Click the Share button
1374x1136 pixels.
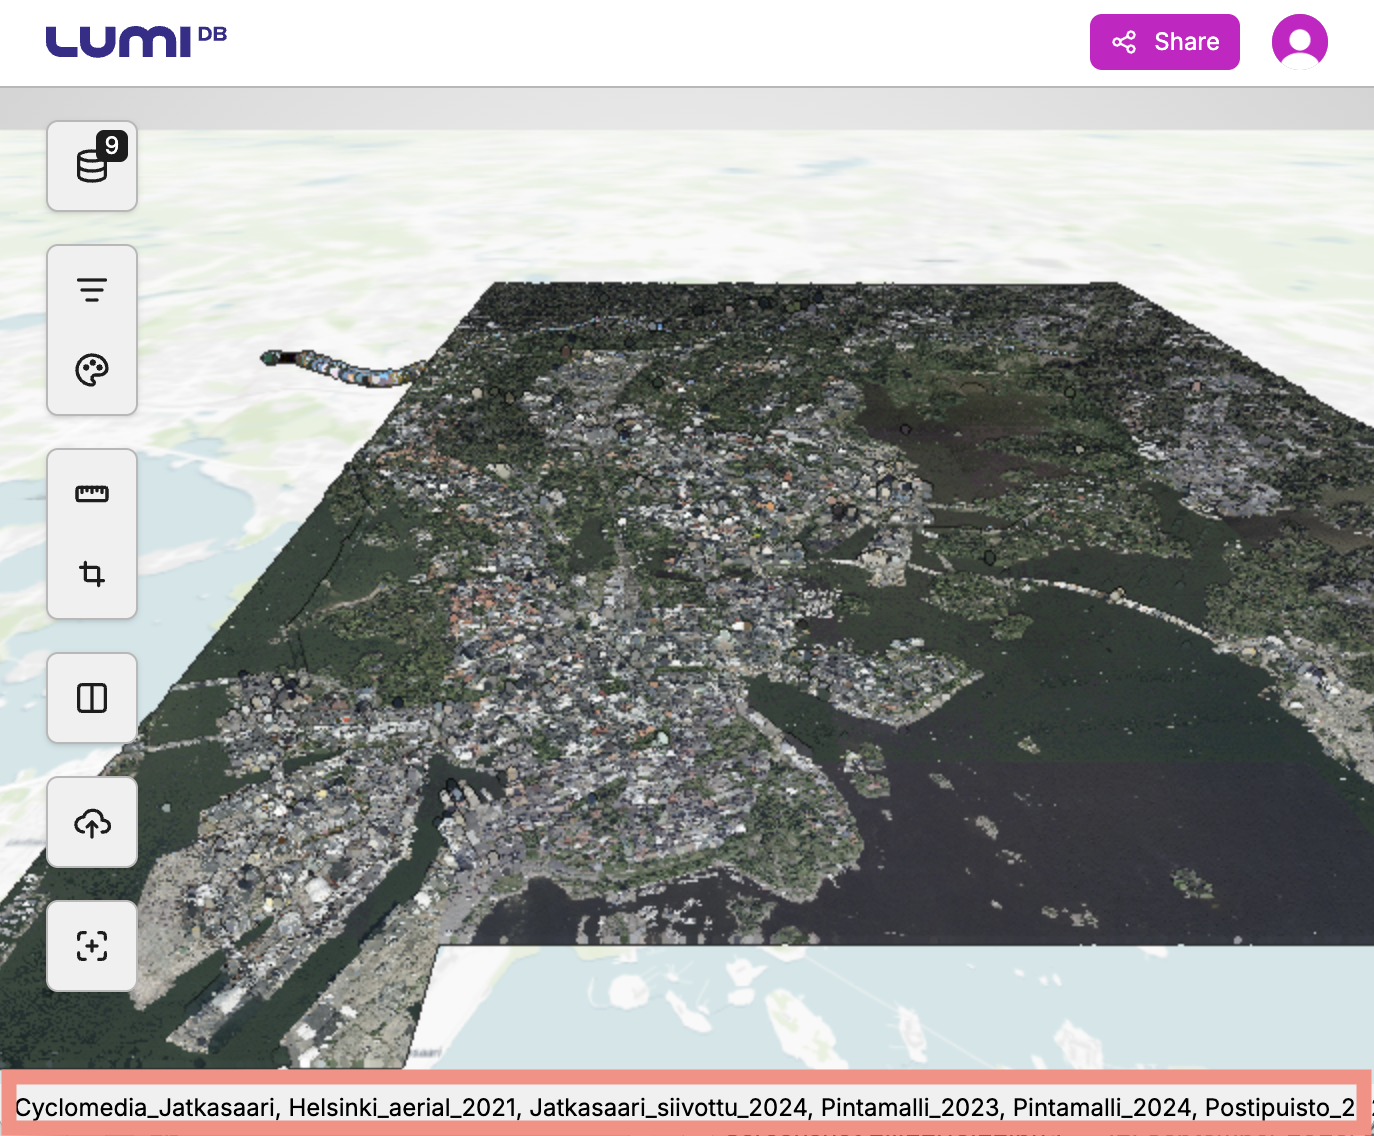pos(1164,42)
